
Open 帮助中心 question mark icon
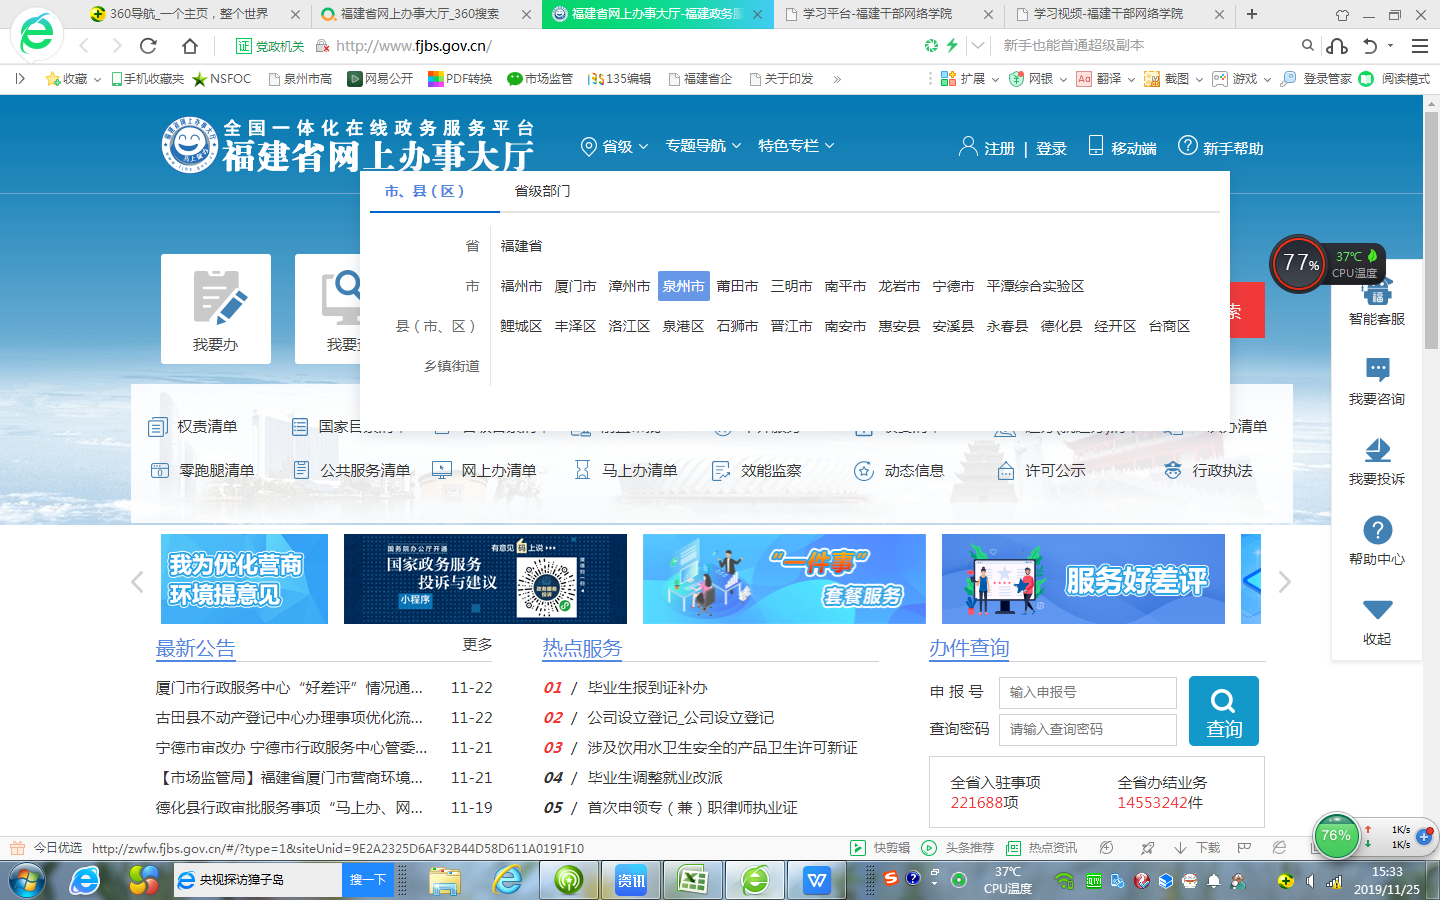click(1377, 530)
